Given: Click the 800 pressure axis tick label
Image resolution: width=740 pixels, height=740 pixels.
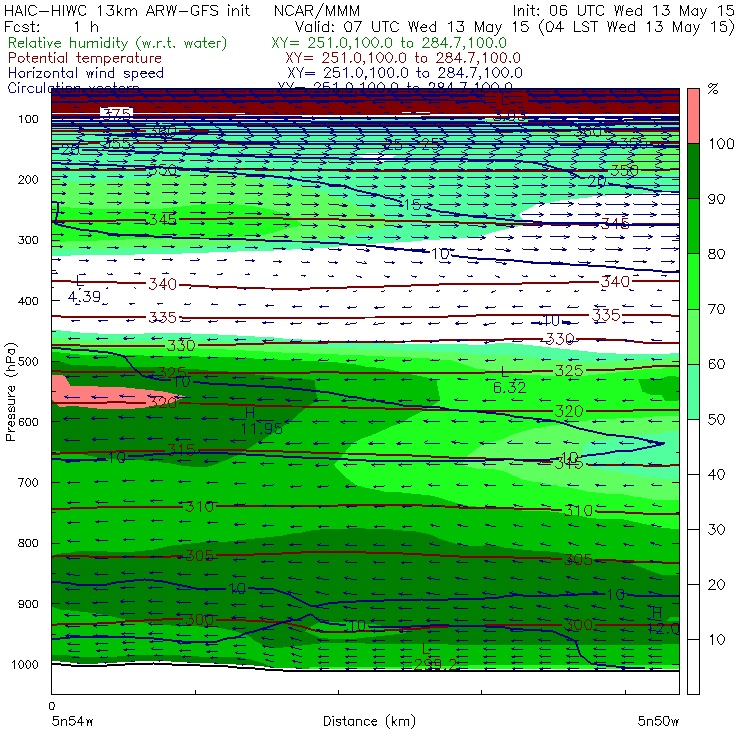Looking at the screenshot, I should (28, 543).
